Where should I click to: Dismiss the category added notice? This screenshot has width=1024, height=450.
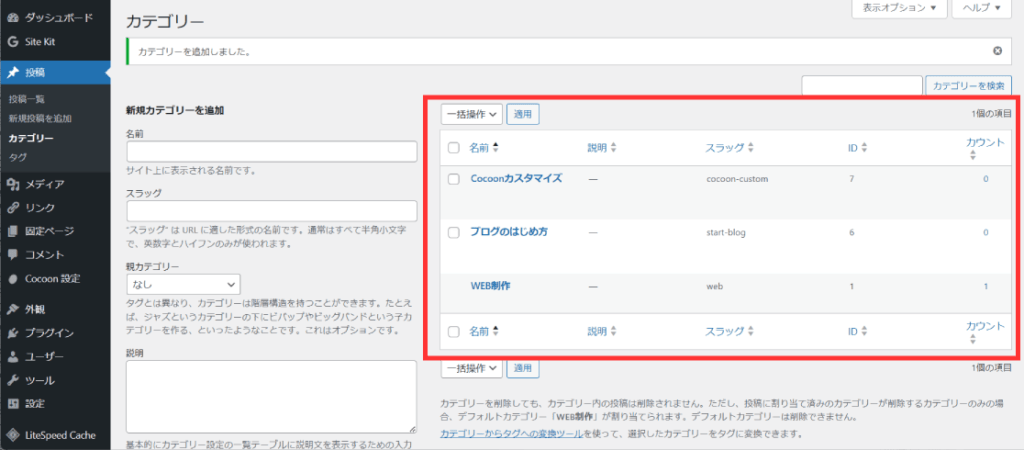point(997,51)
